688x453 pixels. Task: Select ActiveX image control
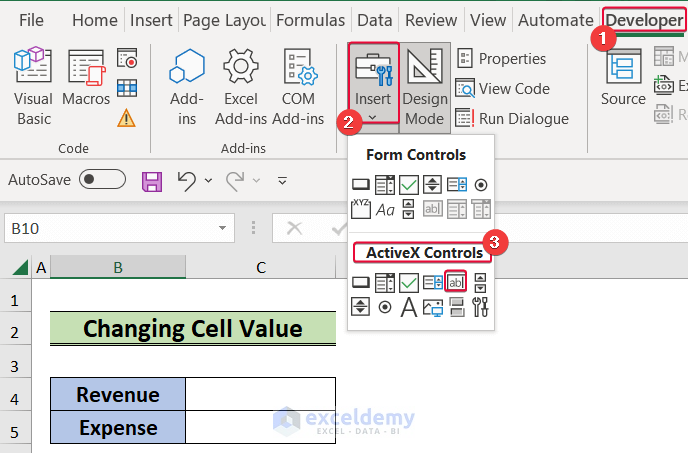(x=433, y=307)
